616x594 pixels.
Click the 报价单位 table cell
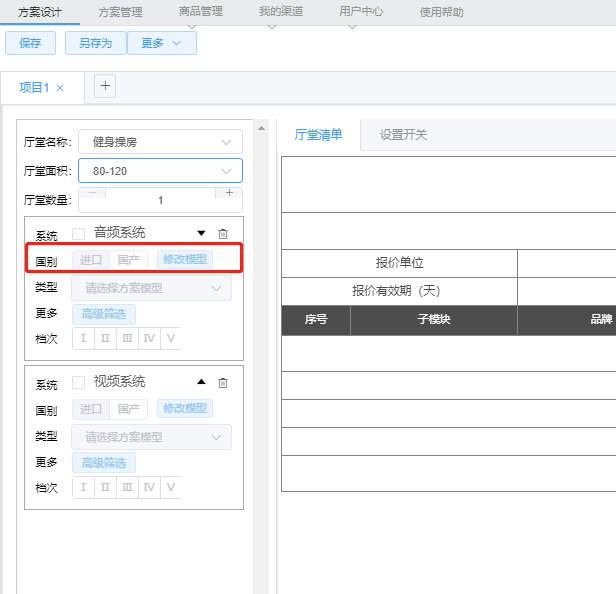coord(400,263)
